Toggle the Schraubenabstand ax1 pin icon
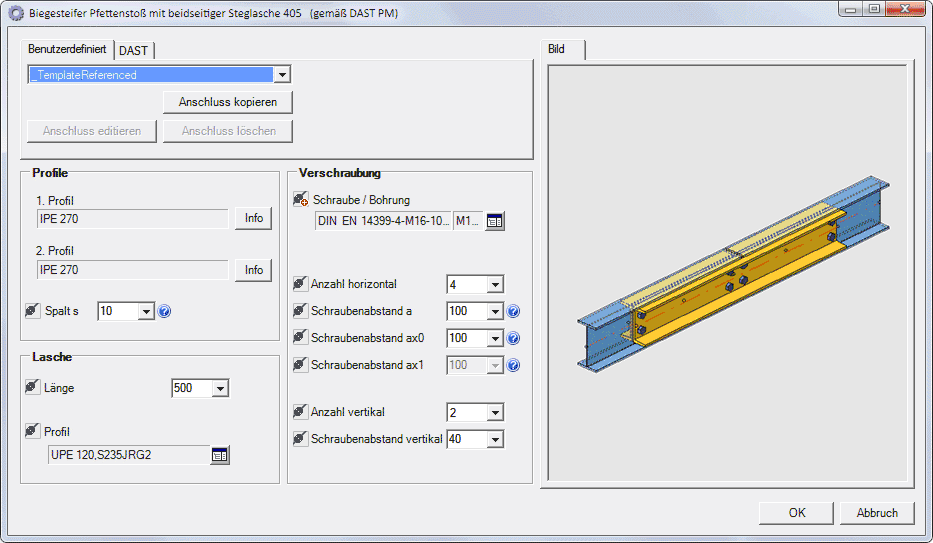 click(x=300, y=365)
